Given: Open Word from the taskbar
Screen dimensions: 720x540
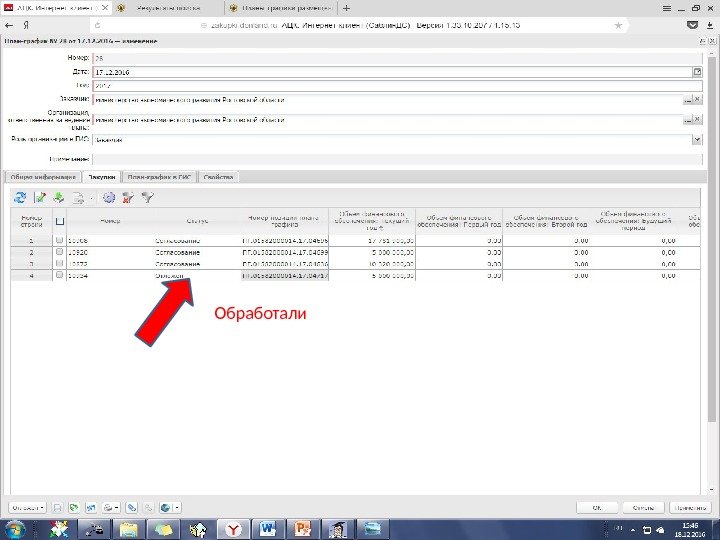Looking at the screenshot, I should 268,529.
